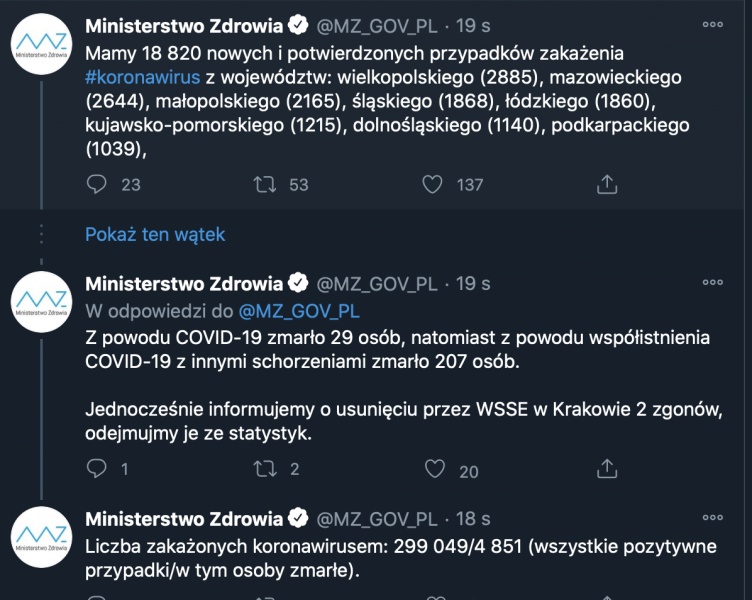Like the tweet with 137 likes
The width and height of the screenshot is (752, 600).
tap(432, 184)
